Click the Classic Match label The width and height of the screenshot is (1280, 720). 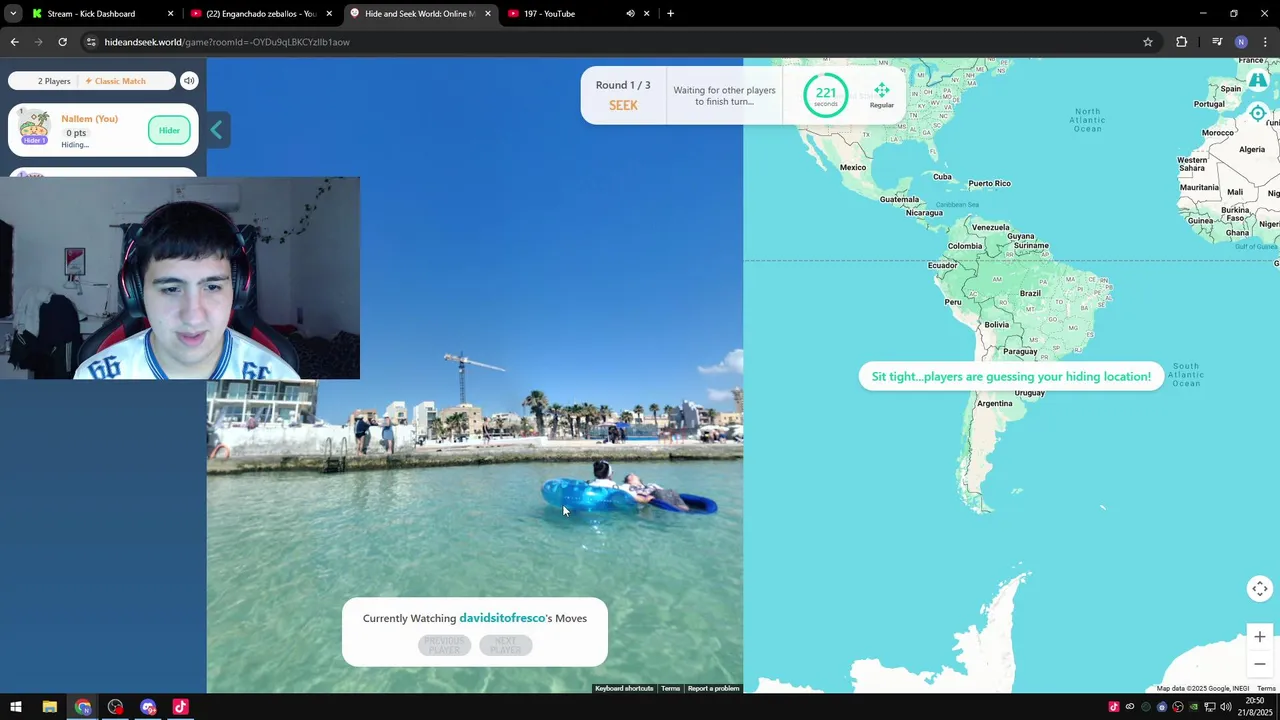point(115,81)
